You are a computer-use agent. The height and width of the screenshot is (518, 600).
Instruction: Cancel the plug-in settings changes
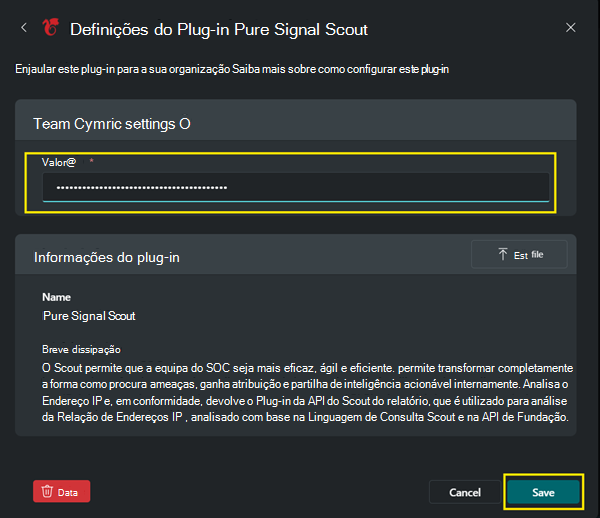pos(465,492)
